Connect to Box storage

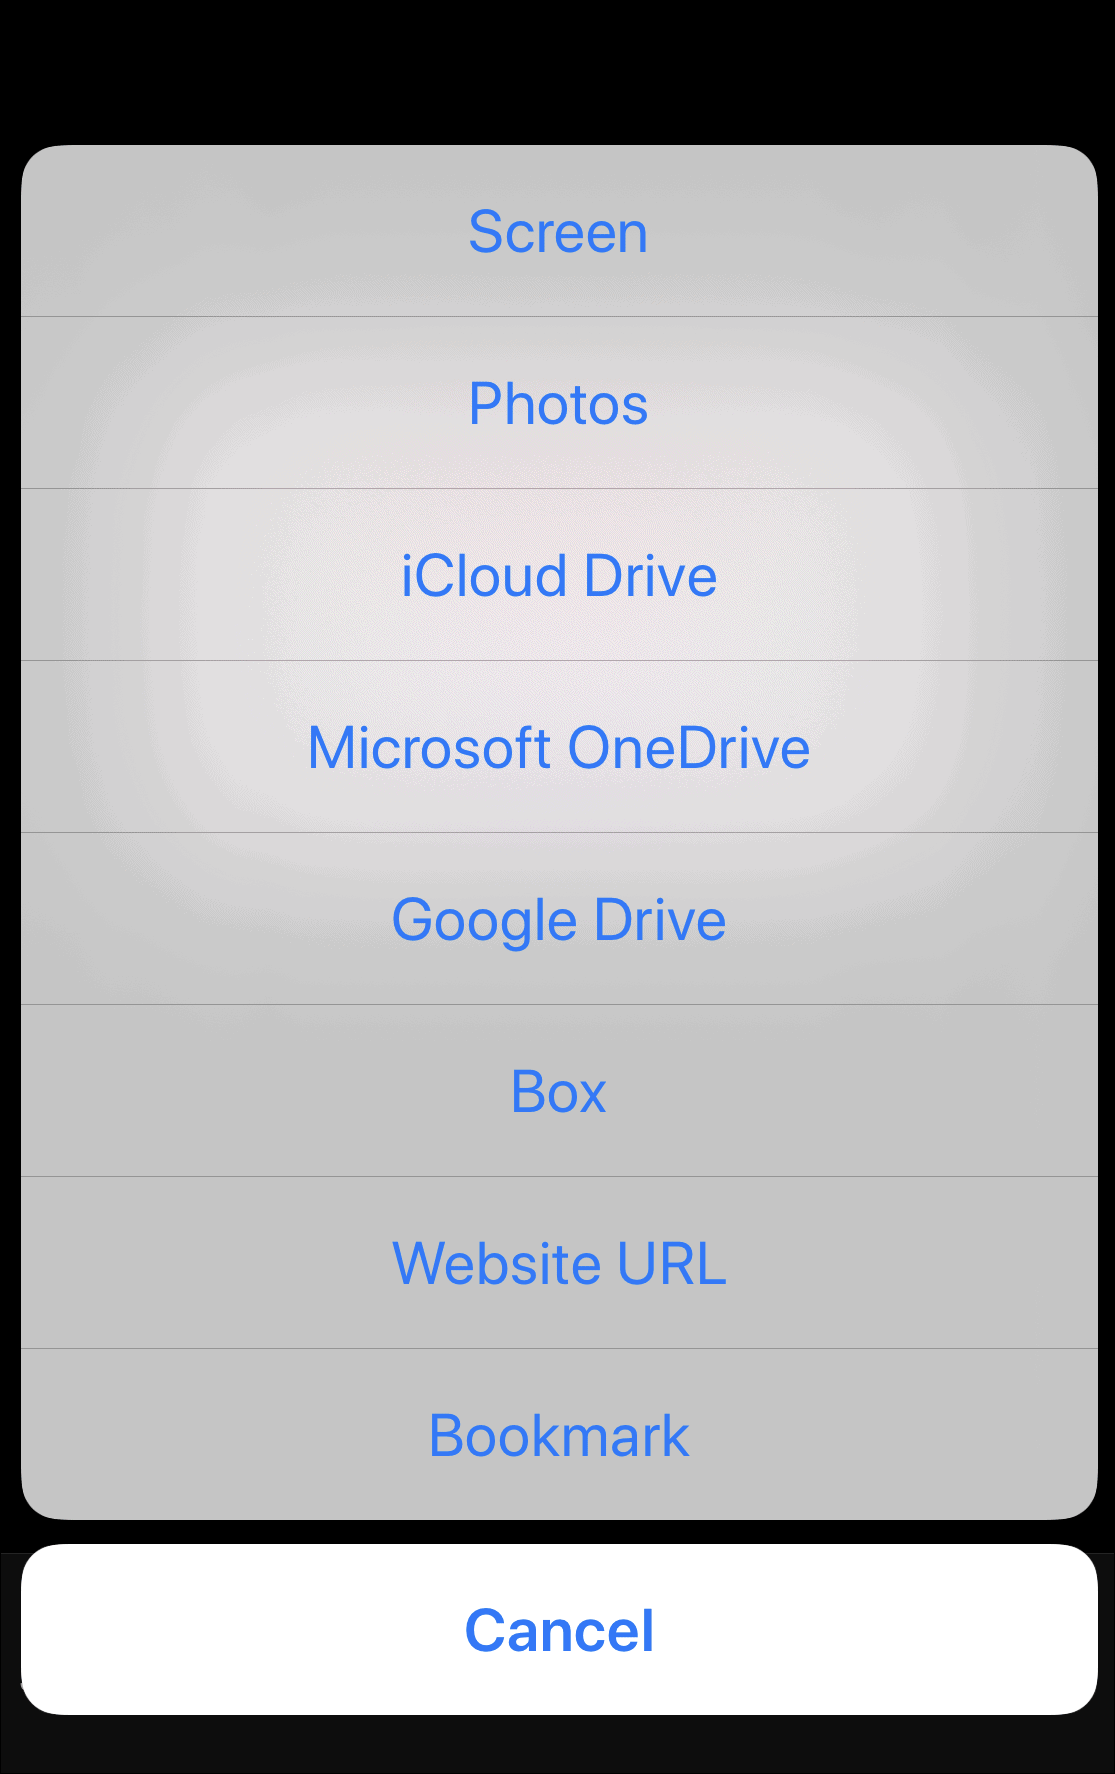[559, 1091]
